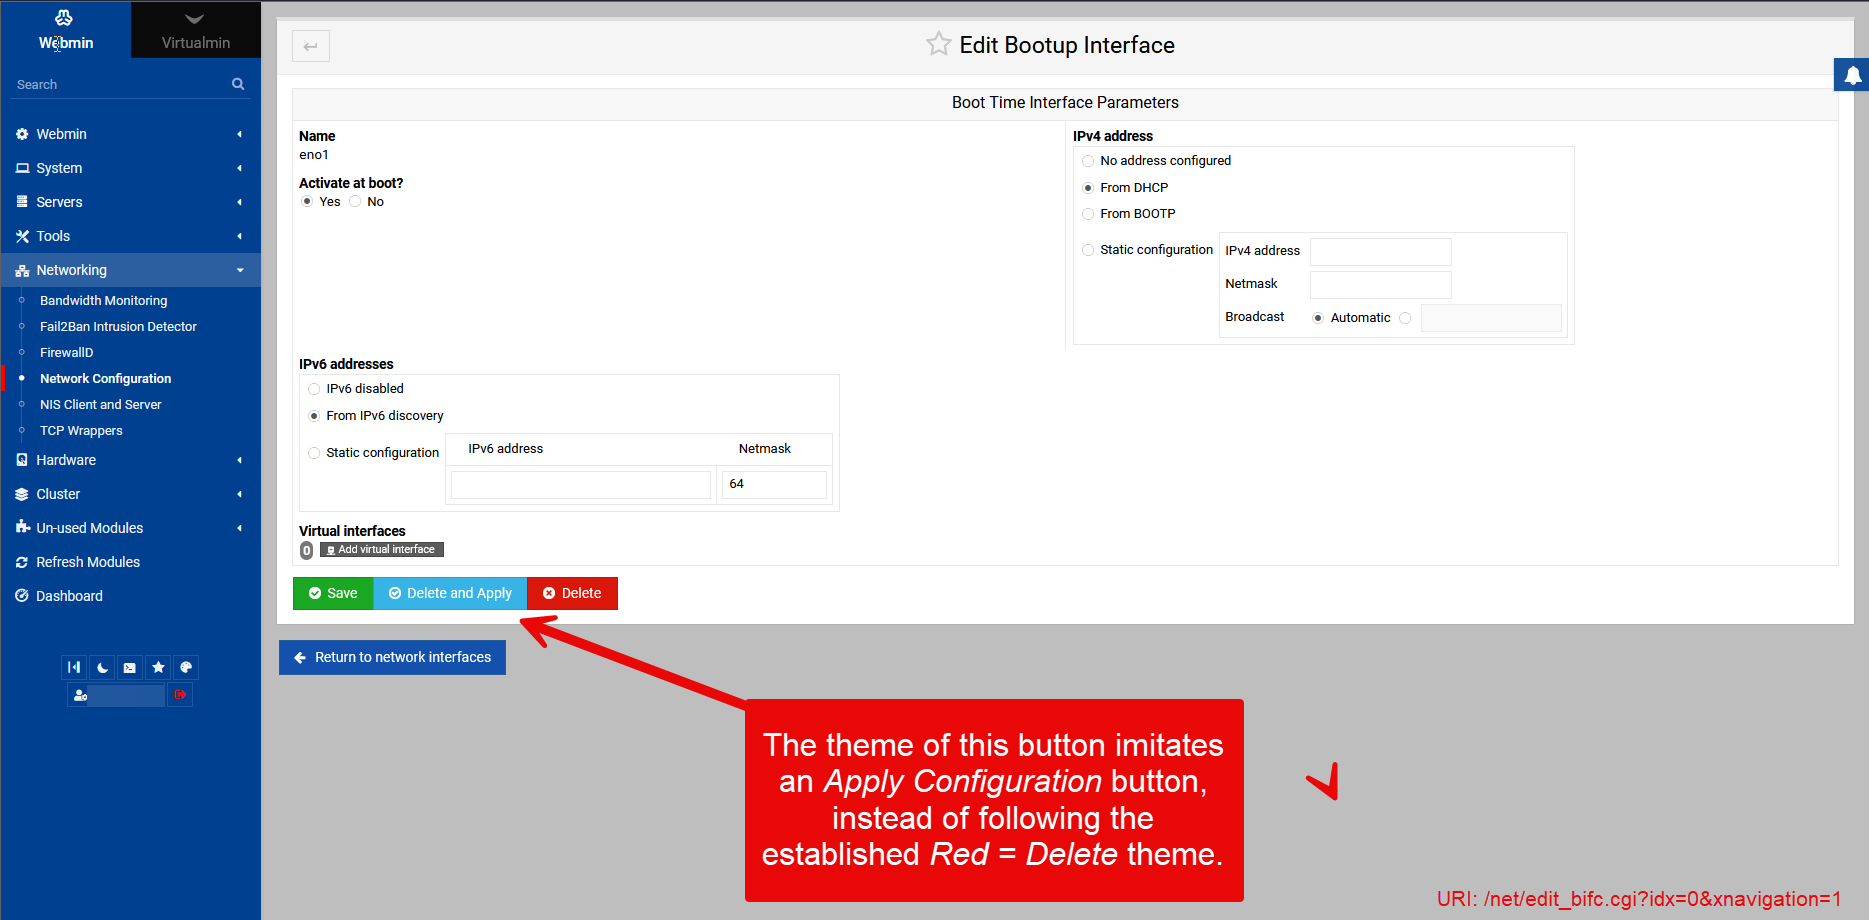Click the Networking icon in the sidebar
The width and height of the screenshot is (1869, 920).
click(x=22, y=270)
